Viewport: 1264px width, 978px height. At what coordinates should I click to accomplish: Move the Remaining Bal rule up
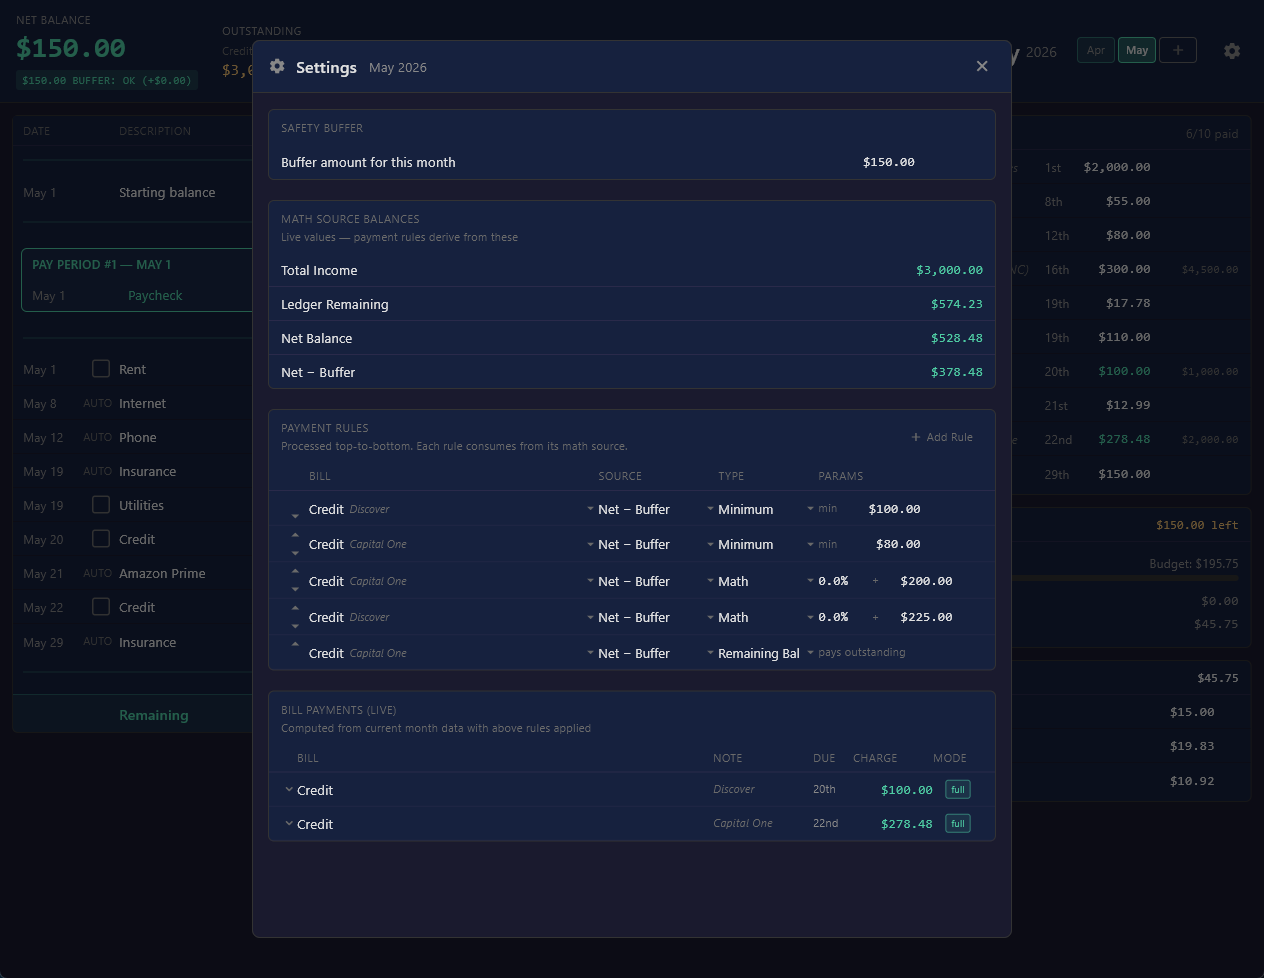[x=295, y=645]
